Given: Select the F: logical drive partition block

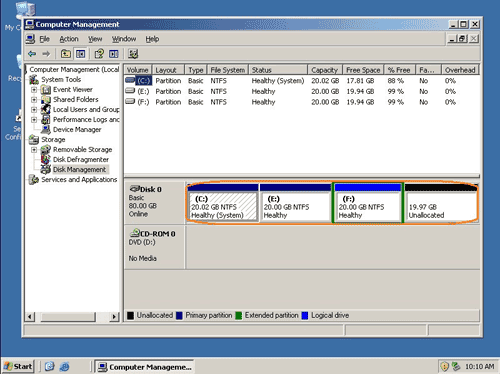Looking at the screenshot, I should [368, 203].
